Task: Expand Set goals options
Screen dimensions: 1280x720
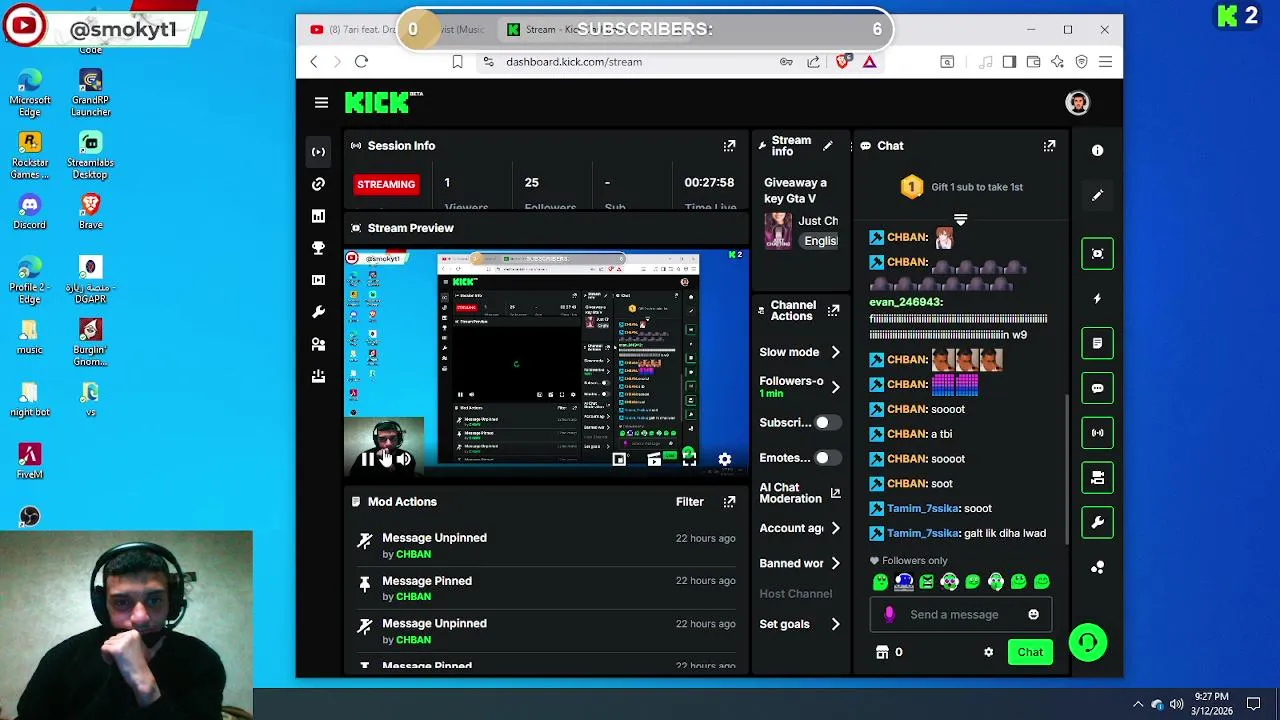Action: pyautogui.click(x=835, y=624)
